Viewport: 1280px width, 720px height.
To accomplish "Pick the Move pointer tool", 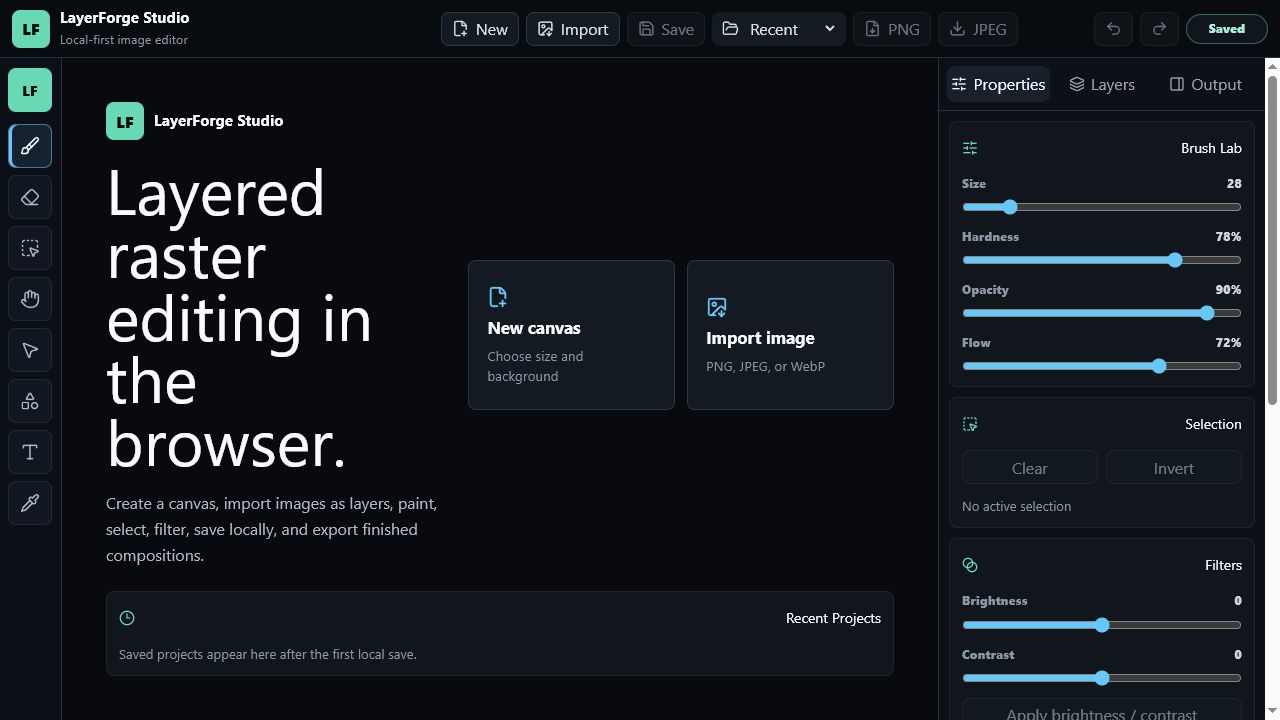I will pos(30,350).
